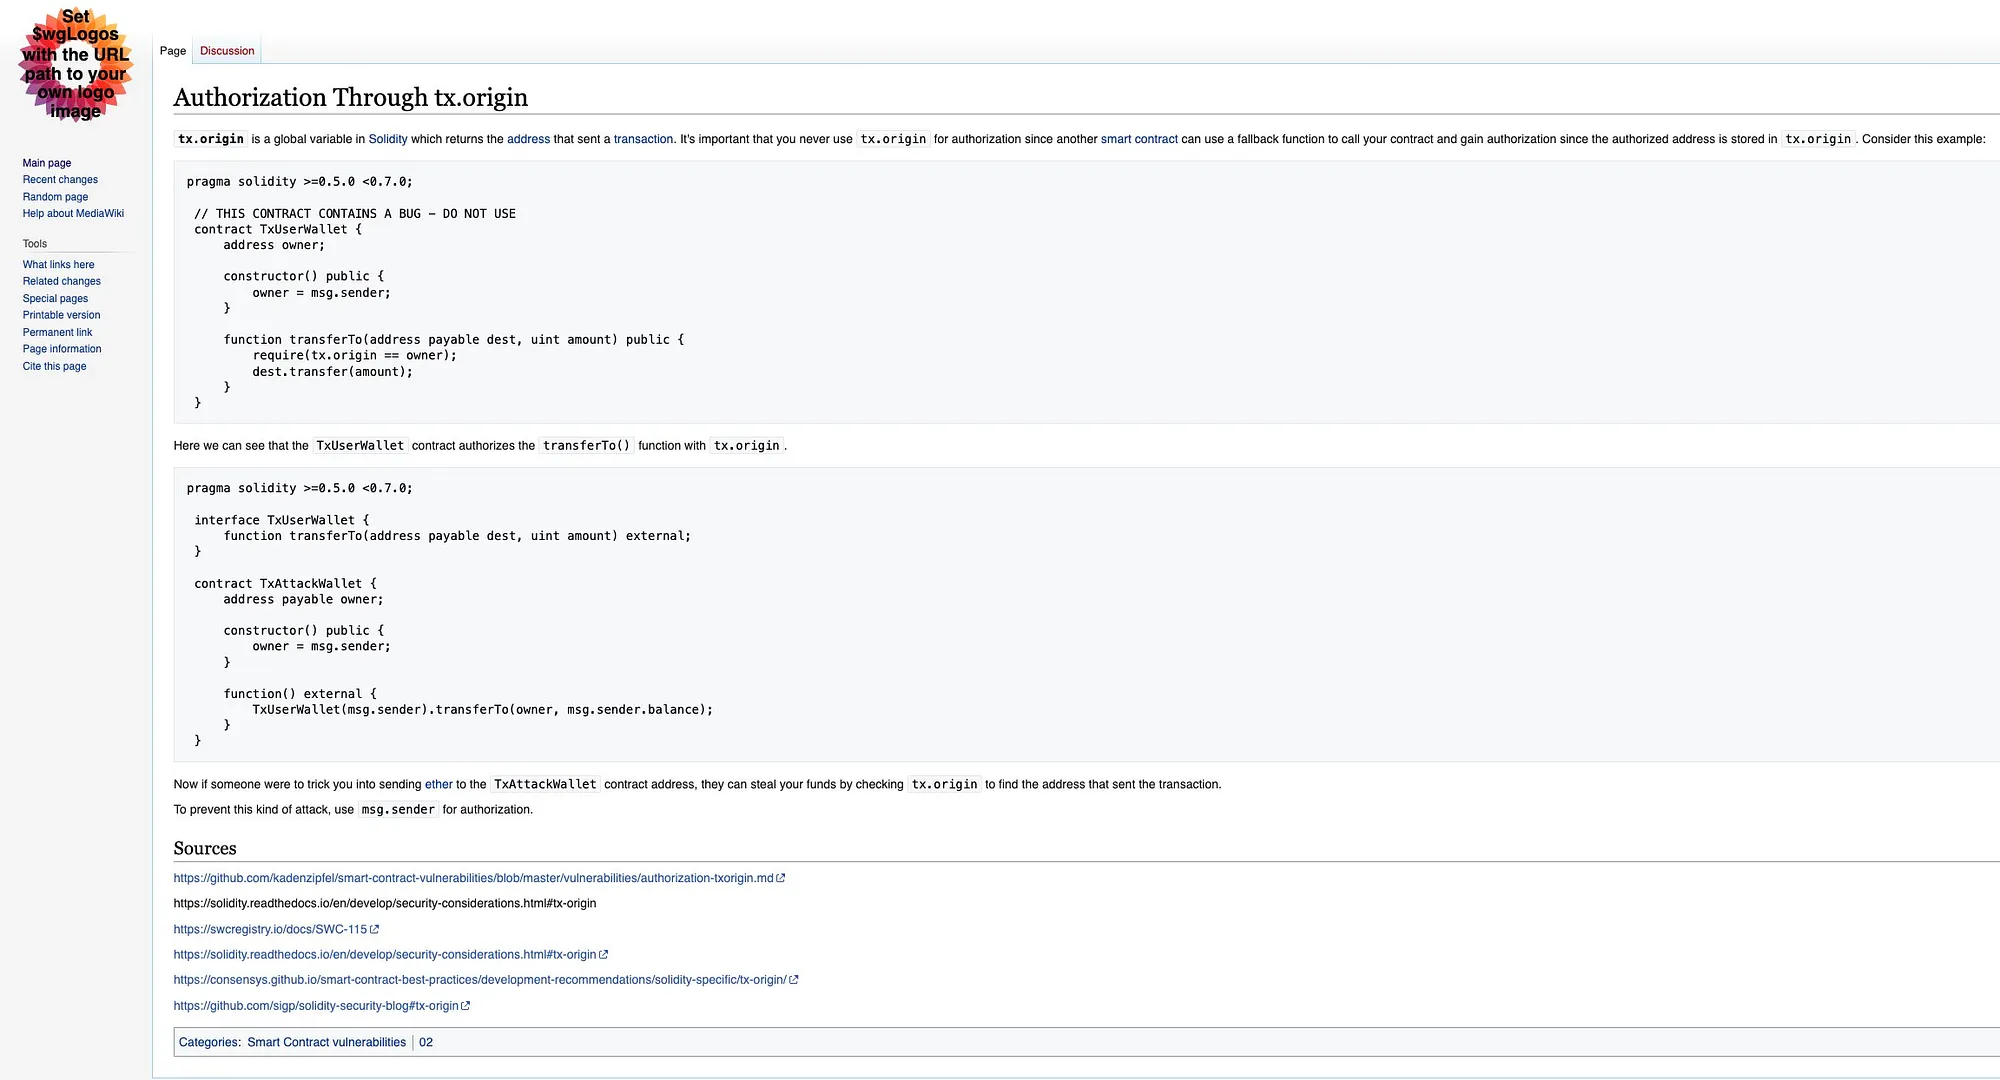
Task: Follow the smart contract link
Action: click(x=1139, y=140)
